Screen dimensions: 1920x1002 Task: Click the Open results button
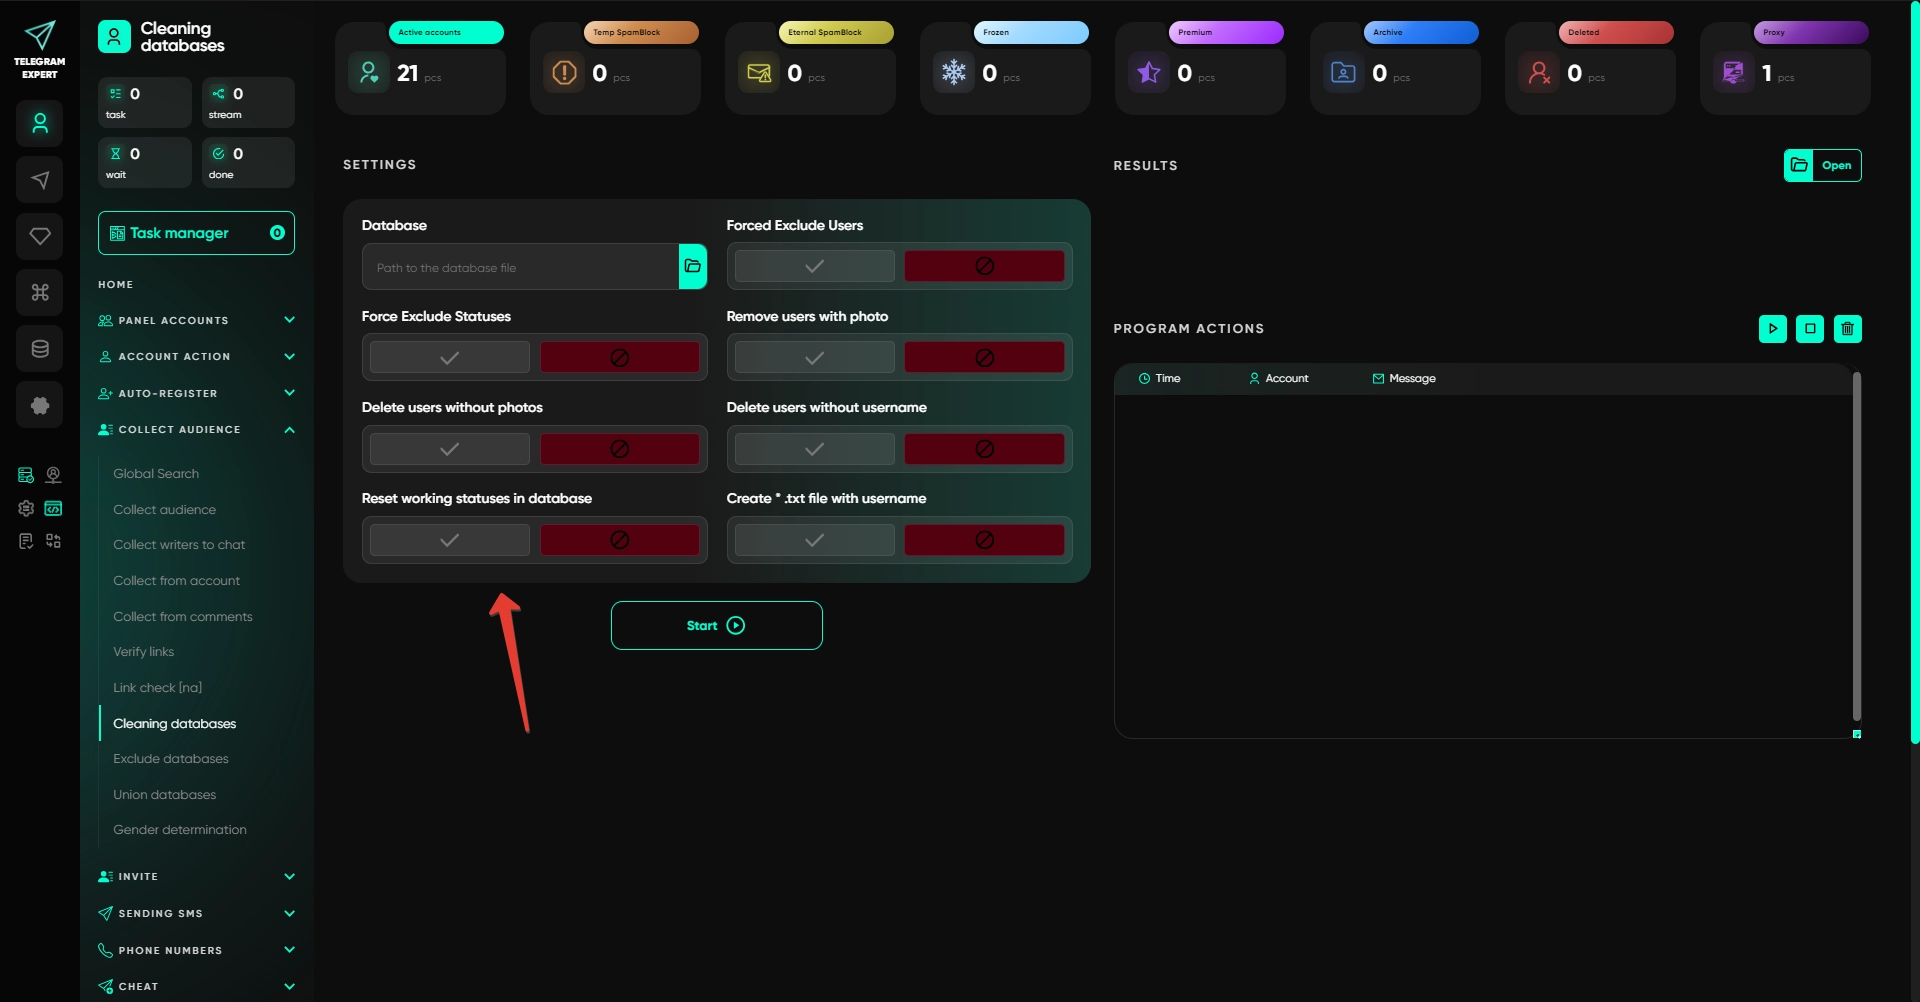(1823, 165)
